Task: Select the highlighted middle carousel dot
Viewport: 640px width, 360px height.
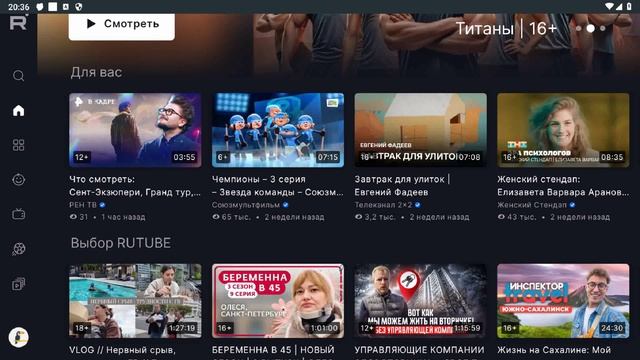Action: point(590,29)
